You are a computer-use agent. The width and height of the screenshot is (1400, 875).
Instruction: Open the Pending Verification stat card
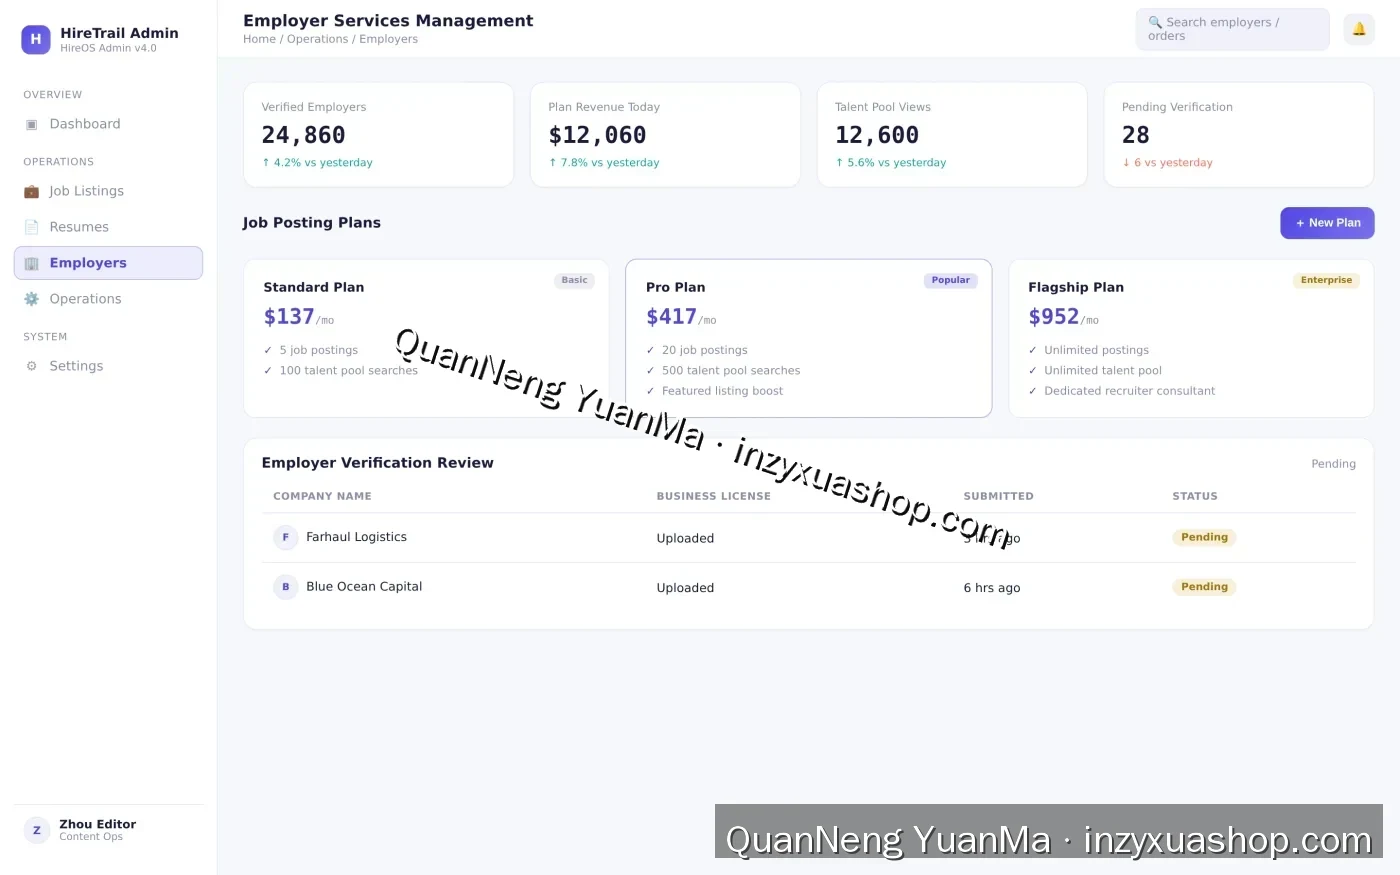[x=1239, y=135]
